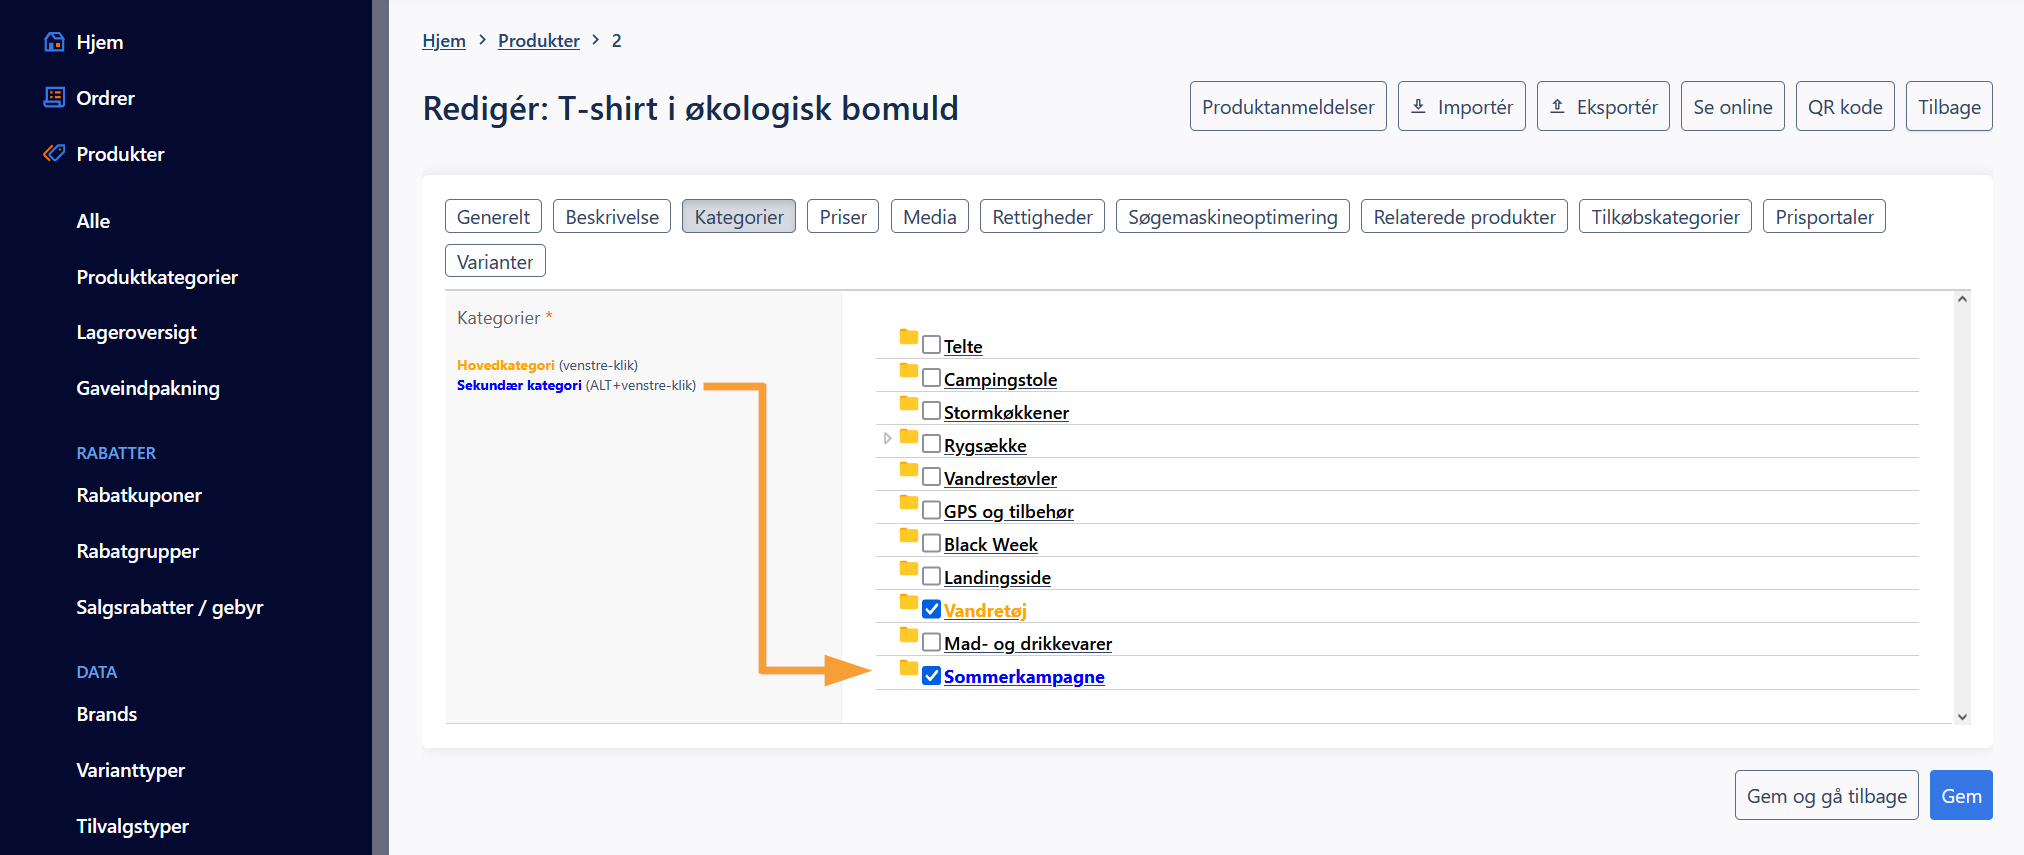Open the Søgemaskineoptimering tab
The image size is (2024, 855).
pos(1233,216)
